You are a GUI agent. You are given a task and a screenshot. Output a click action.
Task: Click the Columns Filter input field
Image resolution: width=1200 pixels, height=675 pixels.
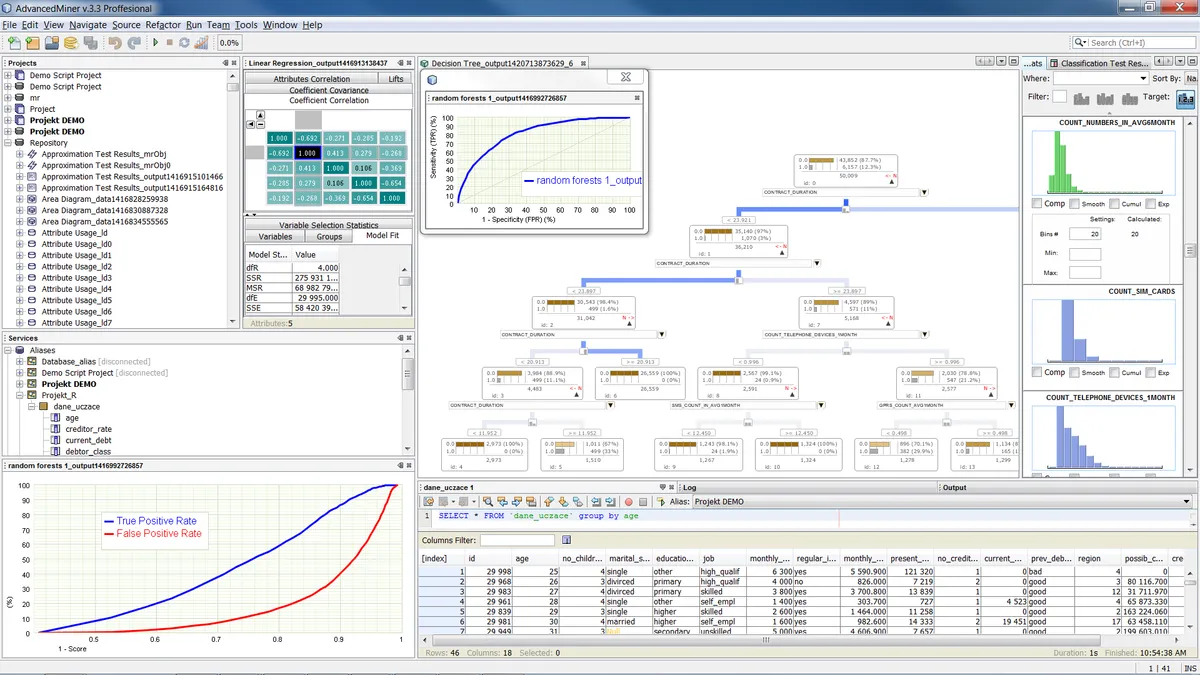(x=517, y=541)
